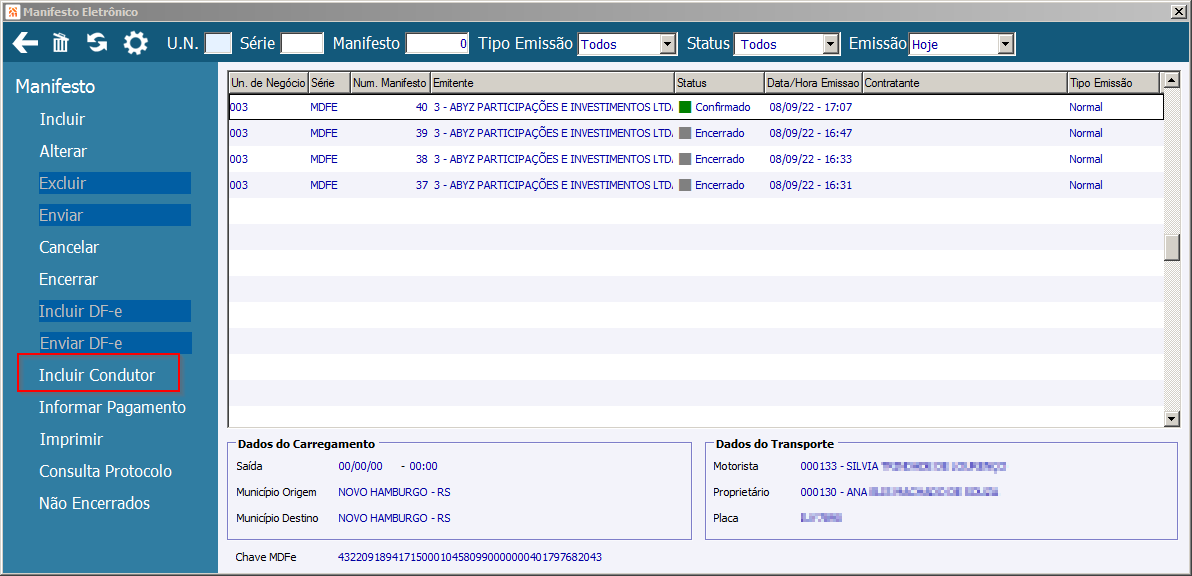This screenshot has width=1192, height=576.
Task: Select Incluir in the Manifesto menu
Action: [x=62, y=119]
